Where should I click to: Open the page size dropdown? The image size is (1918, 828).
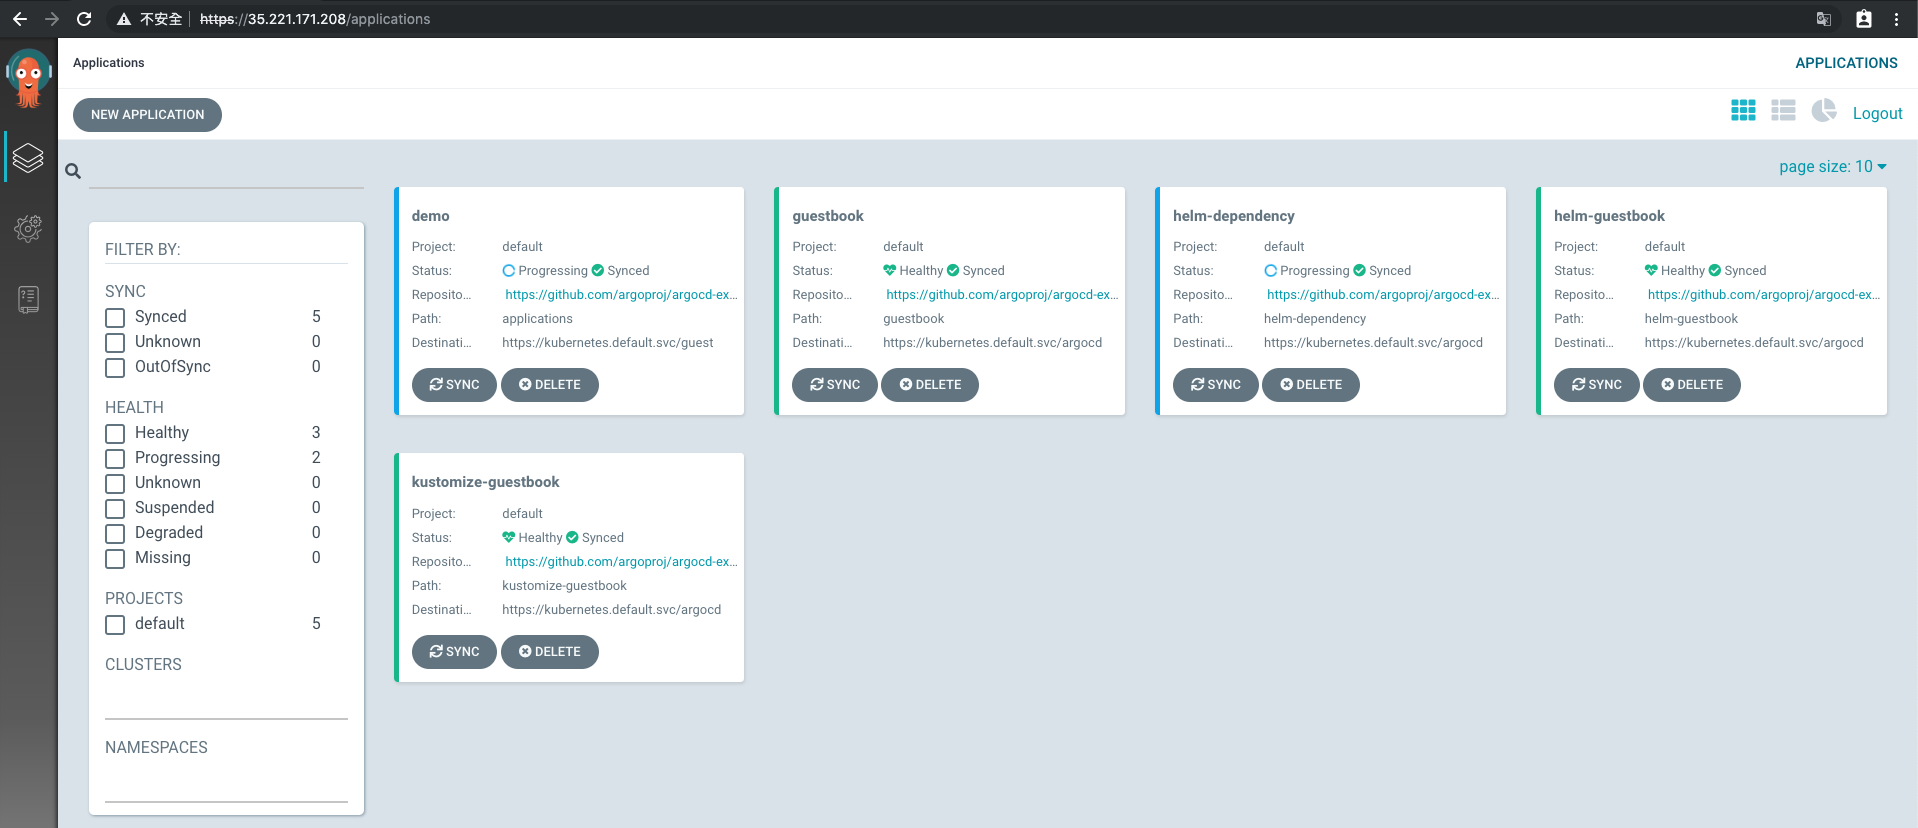click(1832, 167)
